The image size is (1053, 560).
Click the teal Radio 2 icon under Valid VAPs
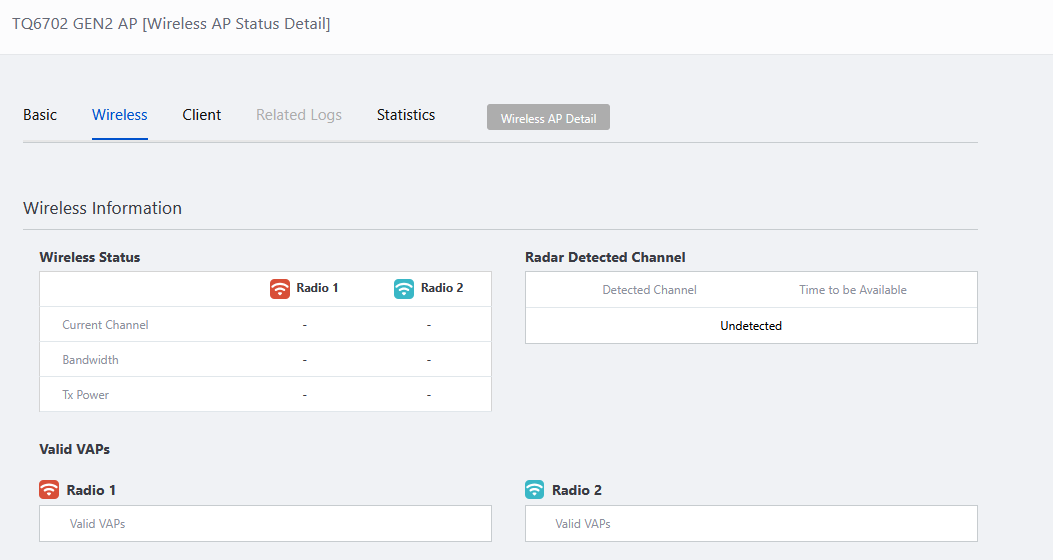(535, 490)
